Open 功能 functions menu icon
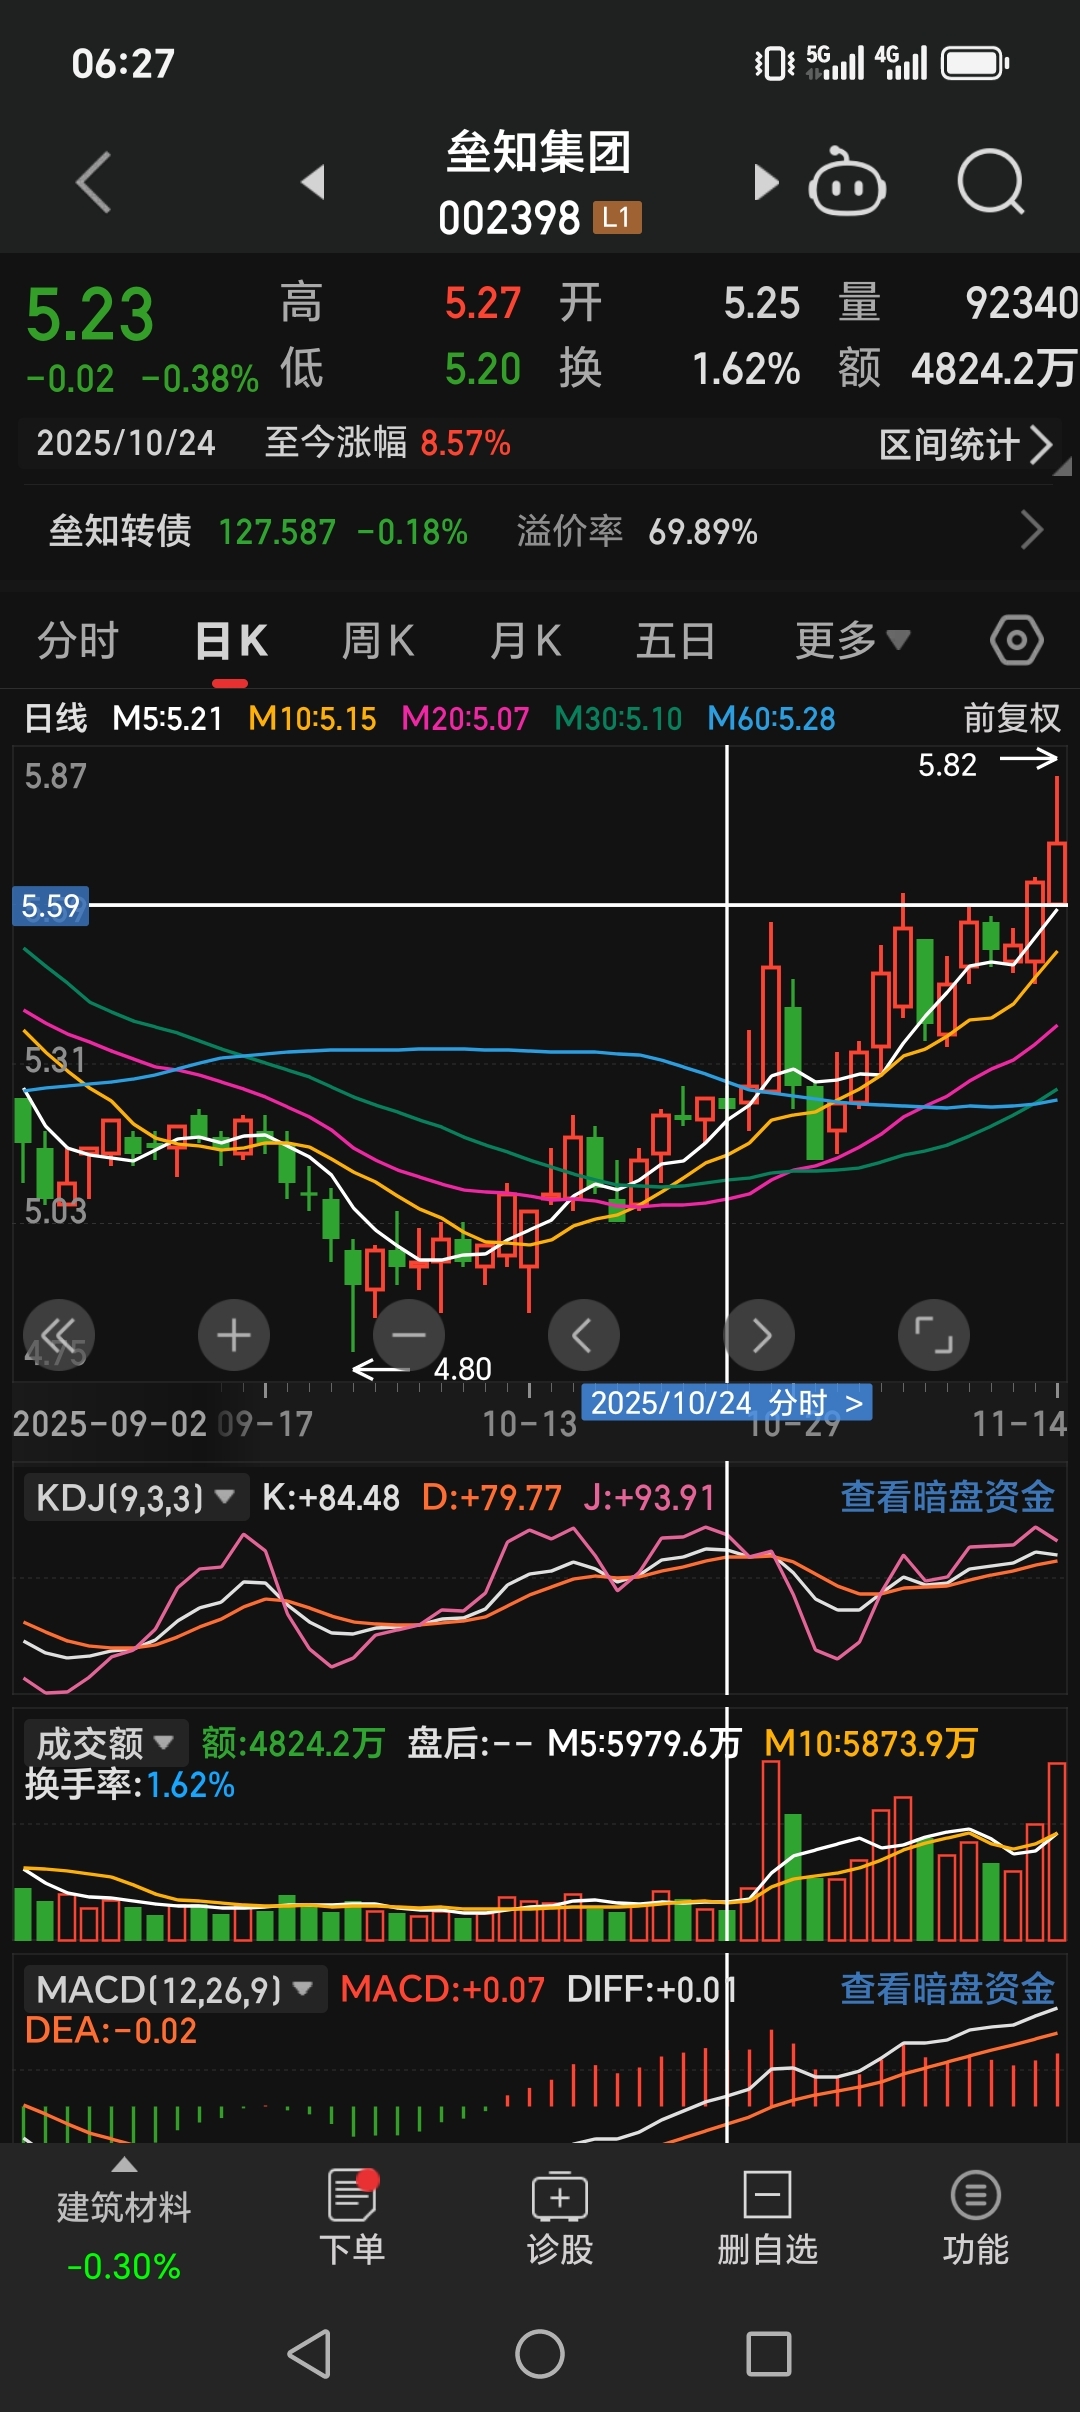 point(976,2218)
